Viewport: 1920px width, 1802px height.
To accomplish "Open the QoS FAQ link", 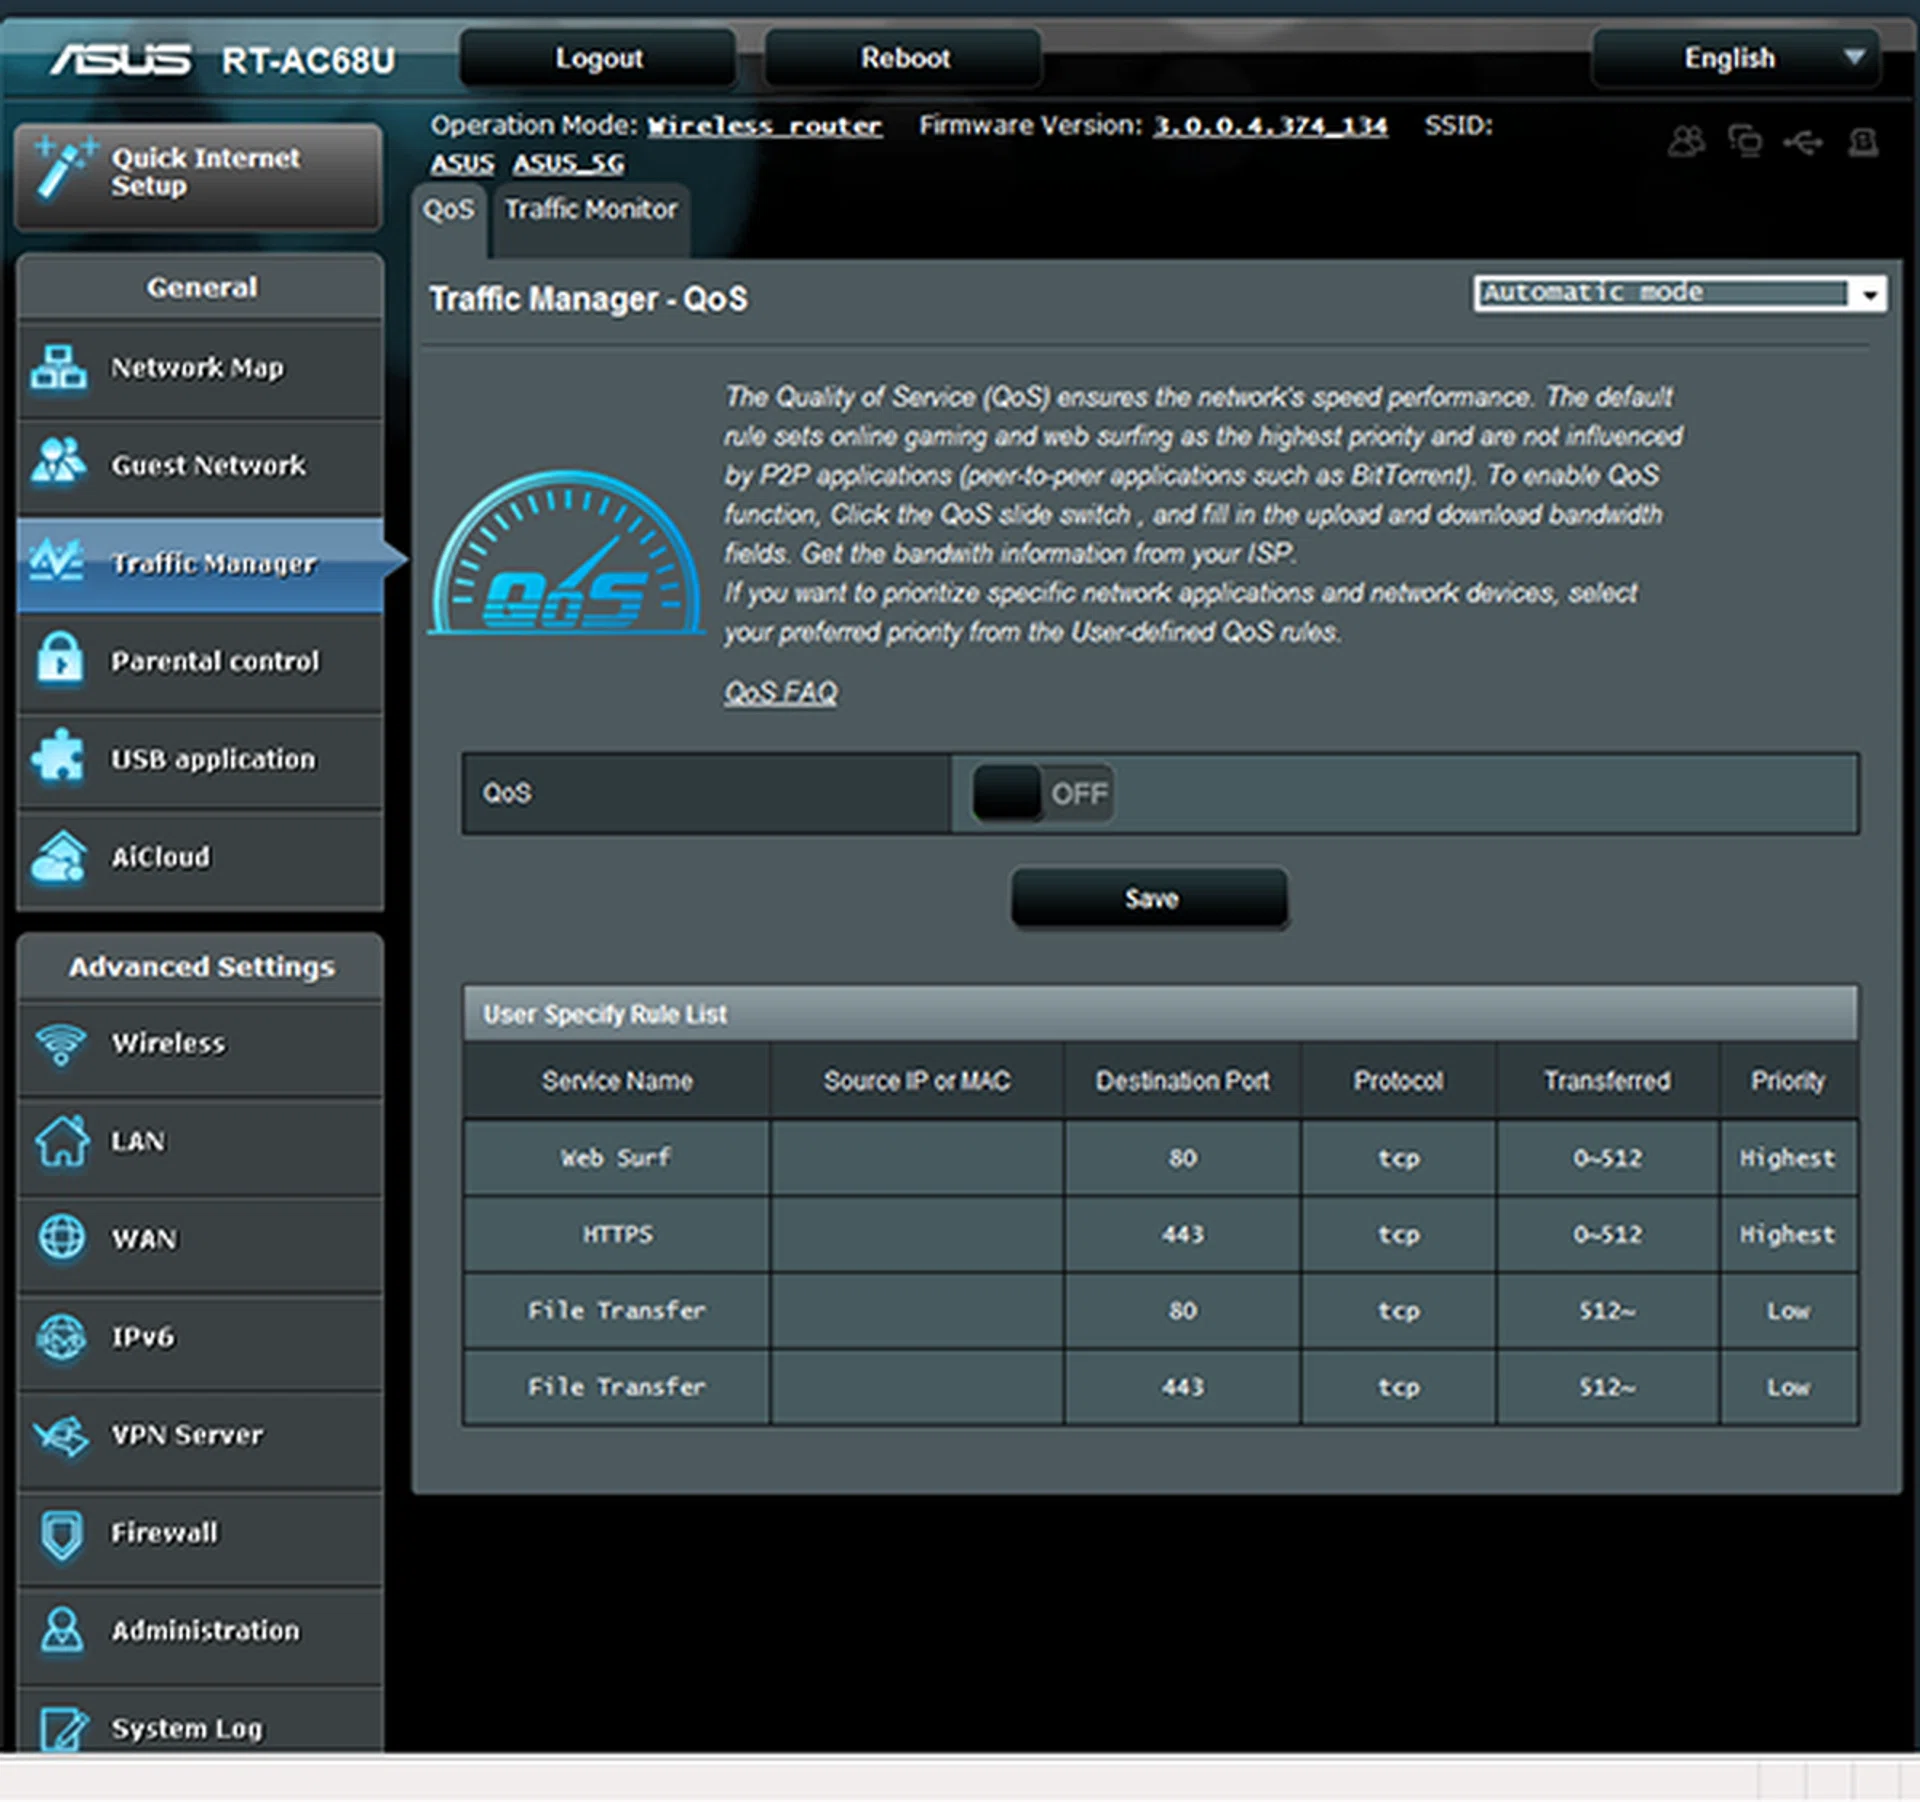I will pyautogui.click(x=780, y=692).
